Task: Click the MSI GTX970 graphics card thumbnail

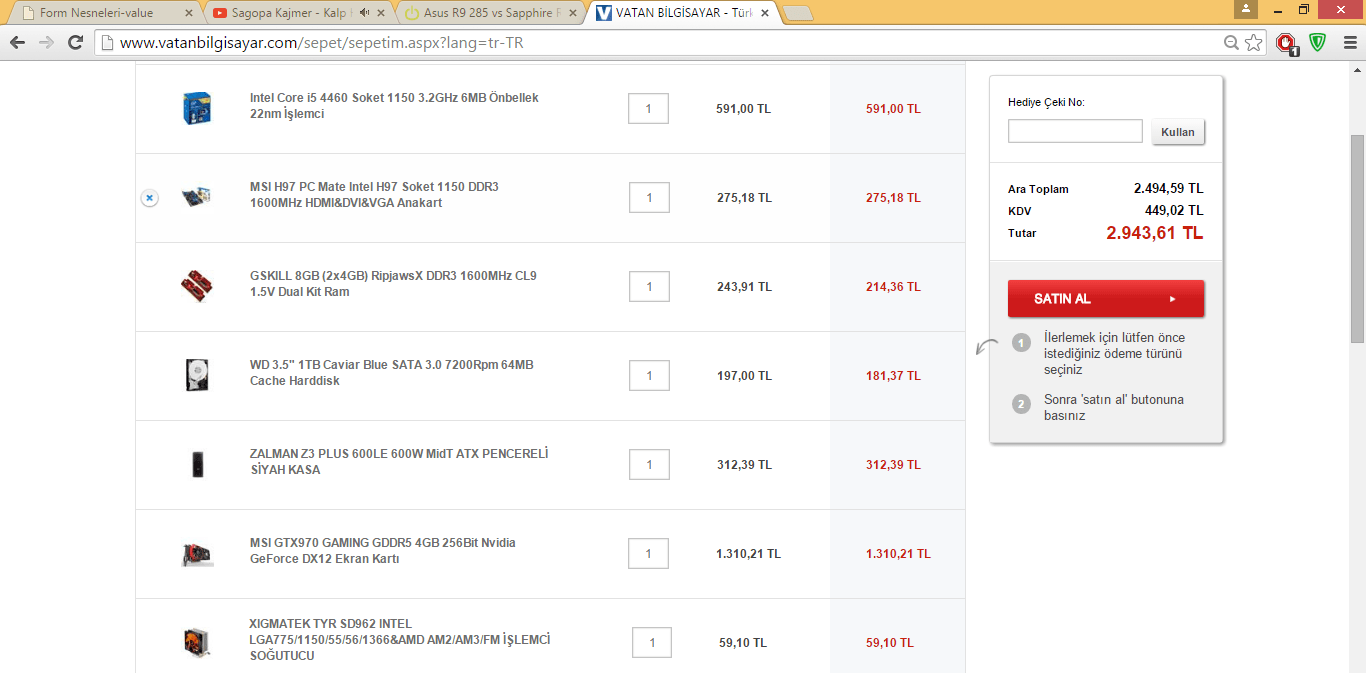Action: [197, 553]
